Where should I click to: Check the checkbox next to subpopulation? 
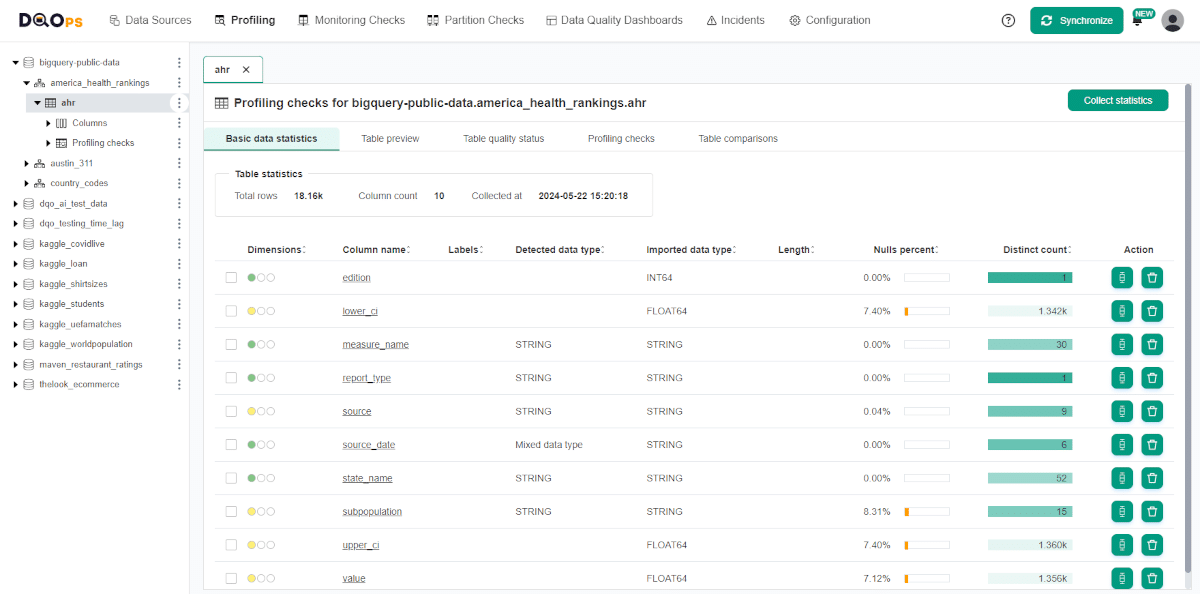pos(231,511)
